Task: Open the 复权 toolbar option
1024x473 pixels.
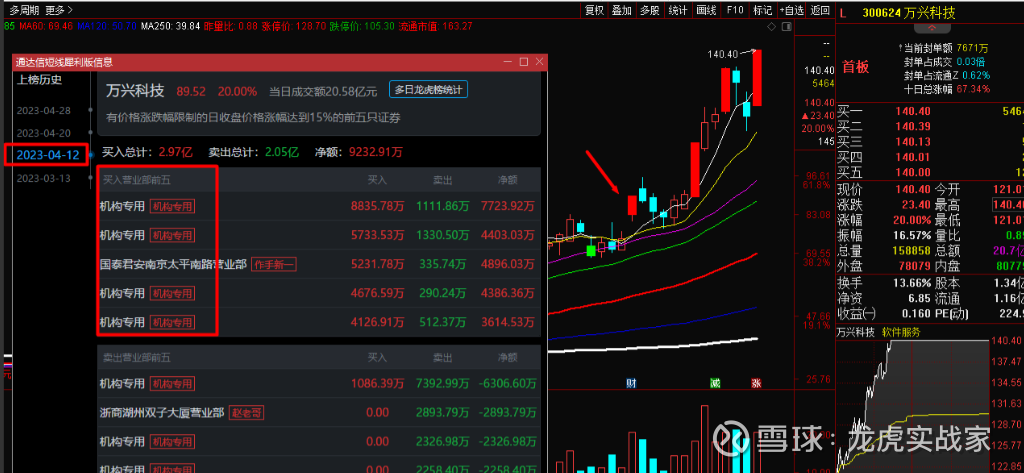Action: point(594,10)
